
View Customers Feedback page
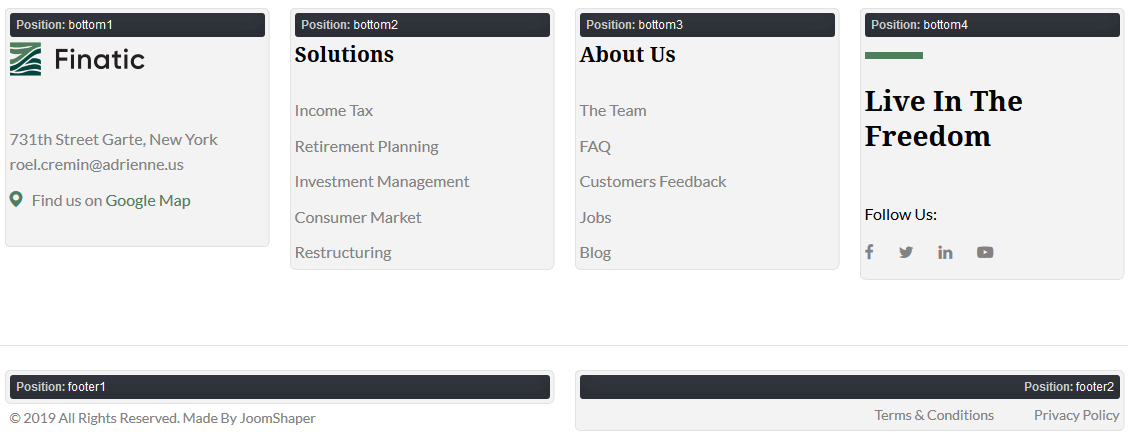pyautogui.click(x=653, y=181)
